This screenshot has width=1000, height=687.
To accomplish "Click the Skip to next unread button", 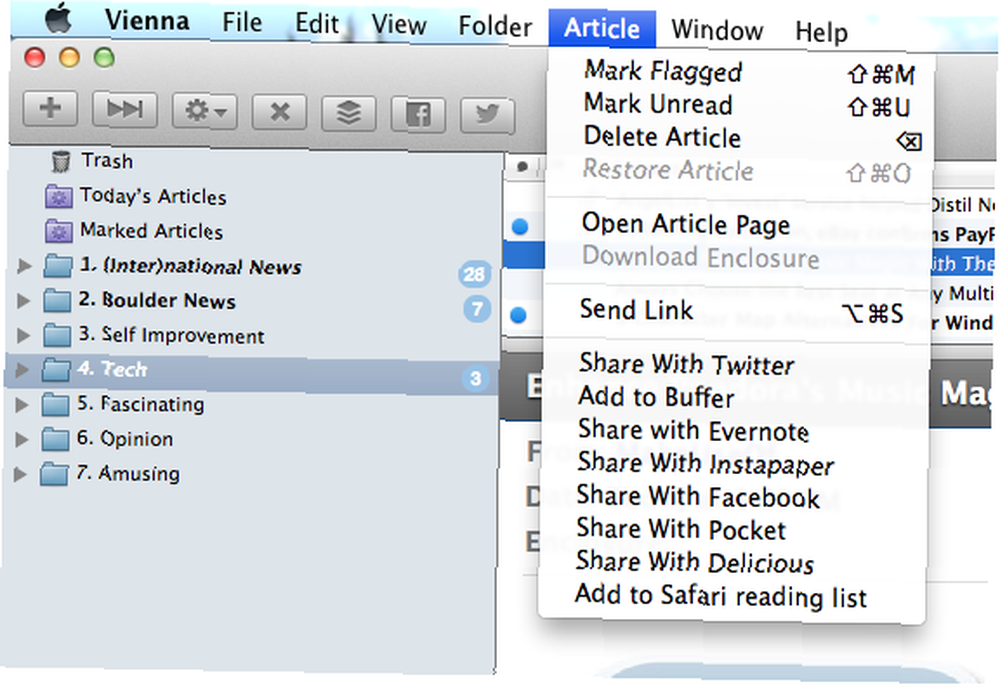I will 124,108.
